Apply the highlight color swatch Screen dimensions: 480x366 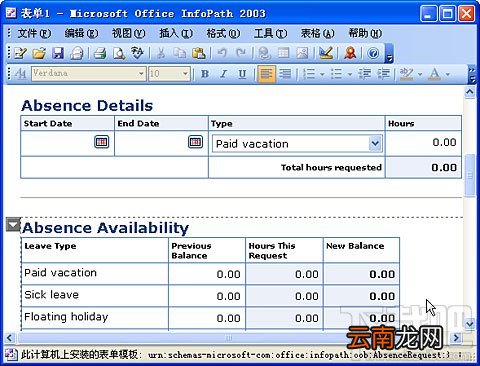click(x=406, y=74)
